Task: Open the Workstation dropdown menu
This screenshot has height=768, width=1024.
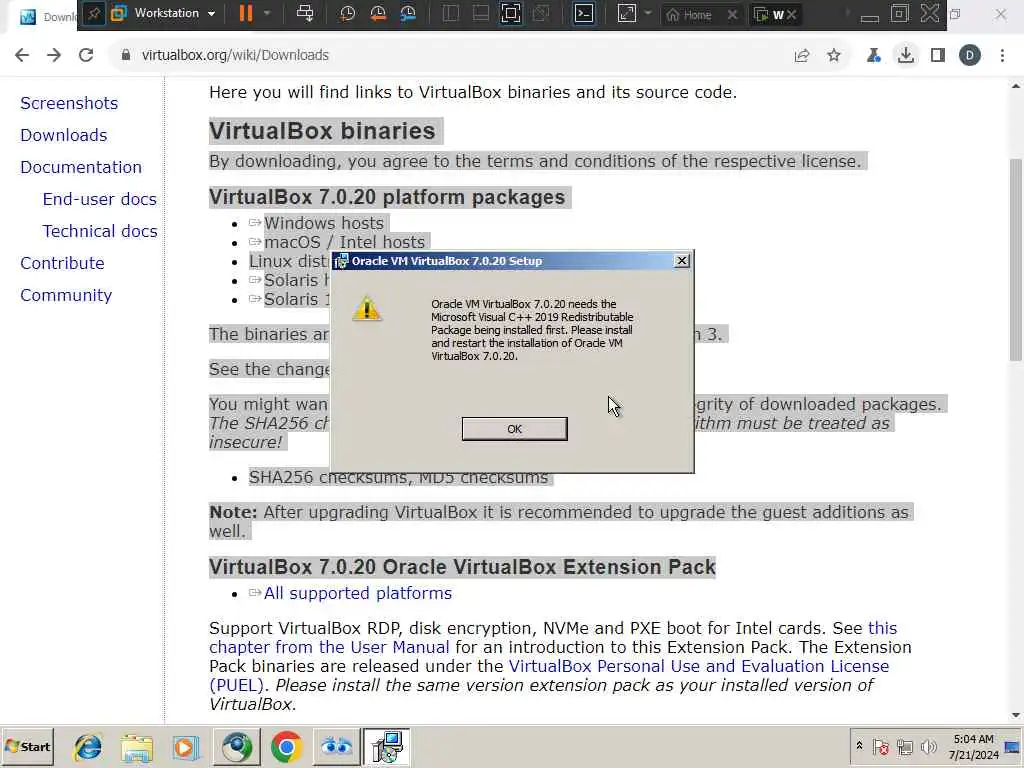Action: [164, 13]
